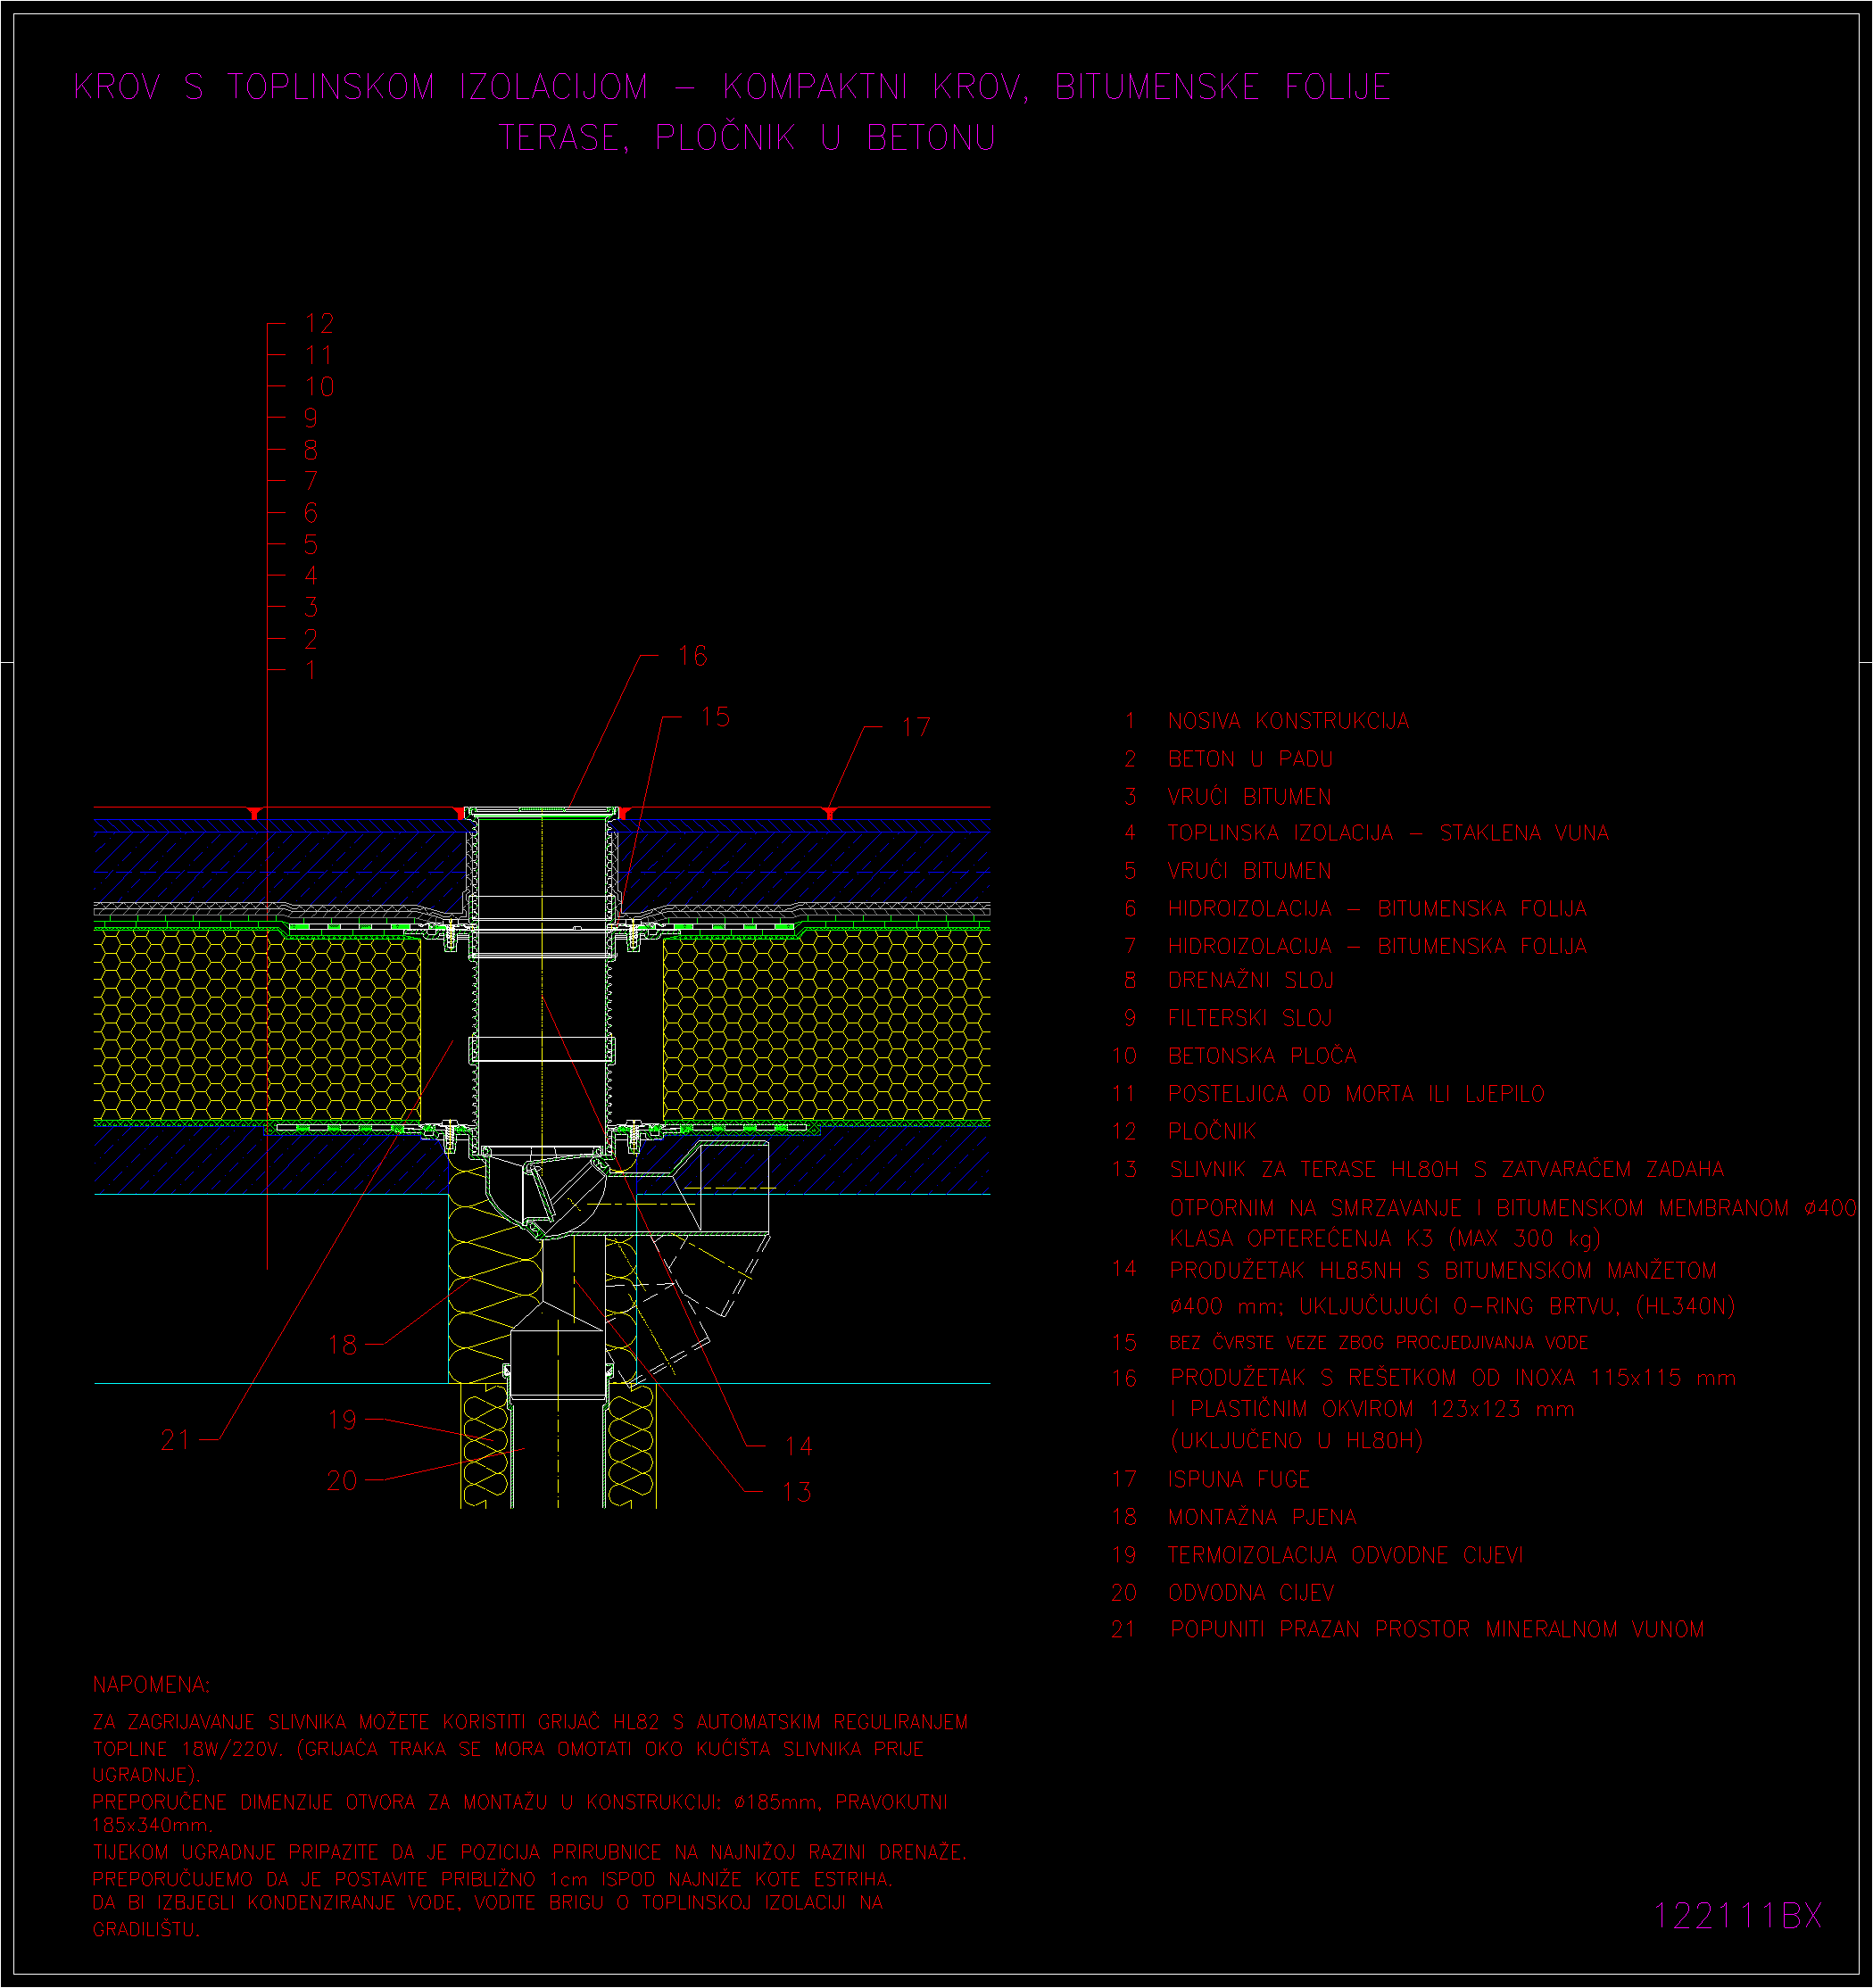Select legend text "BETONSKA PLOČA"

click(1262, 1056)
